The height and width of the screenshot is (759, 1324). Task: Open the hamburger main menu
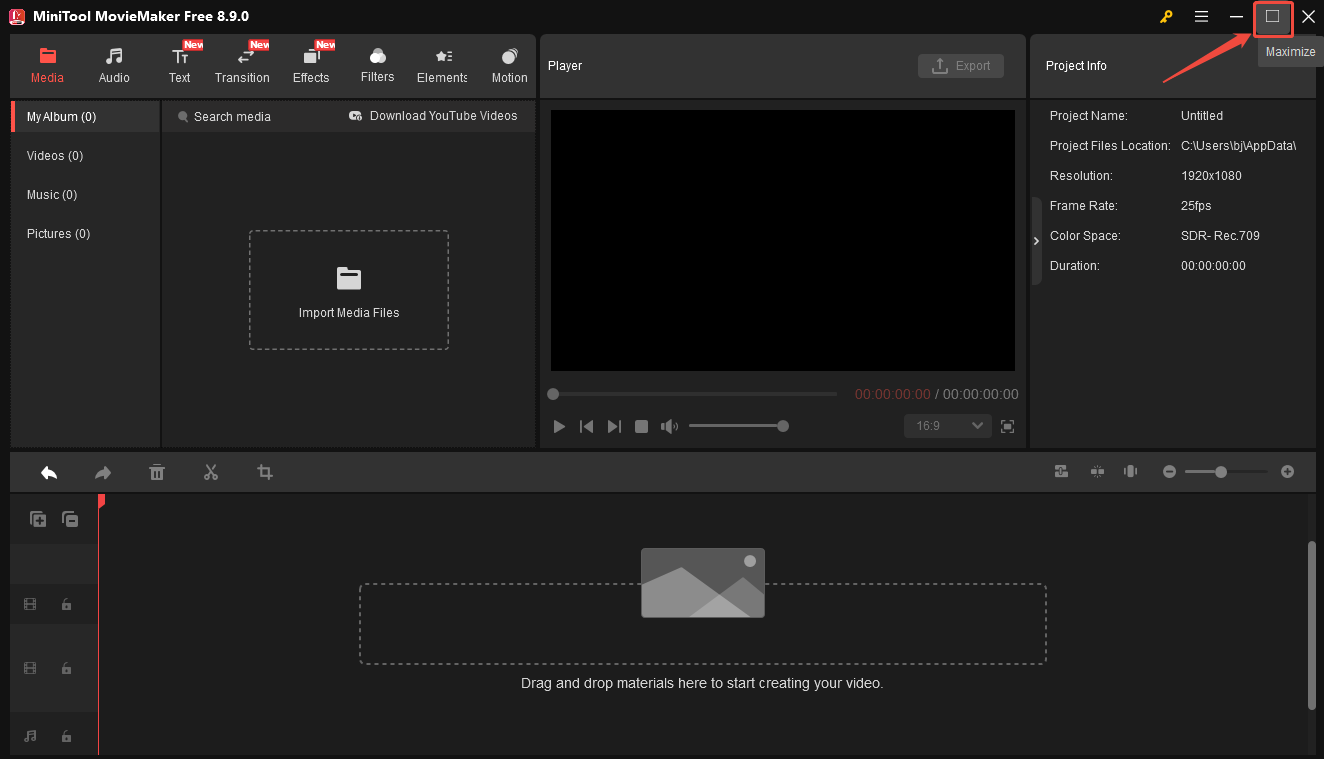point(1201,17)
